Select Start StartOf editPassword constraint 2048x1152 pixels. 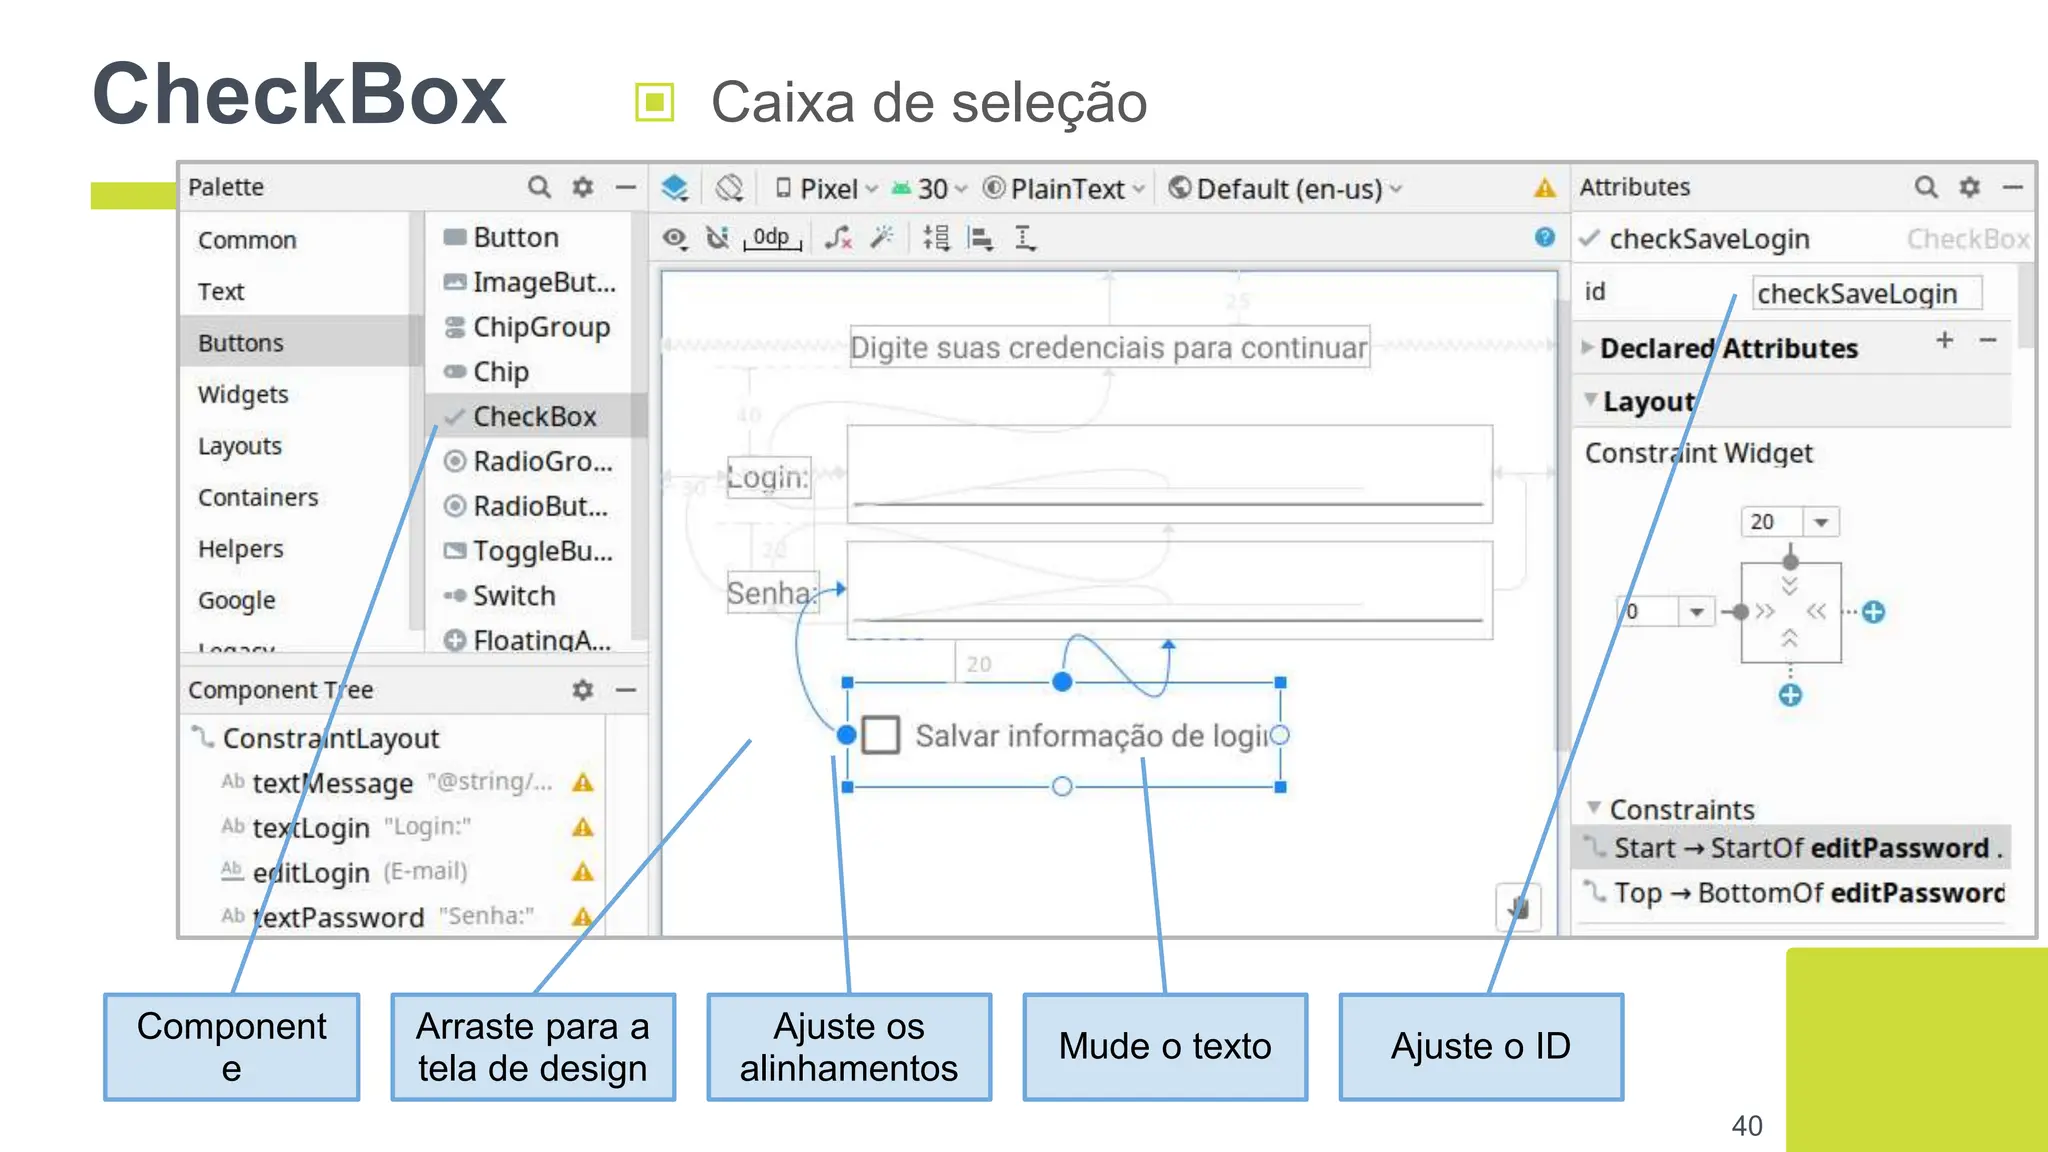[x=1791, y=848]
